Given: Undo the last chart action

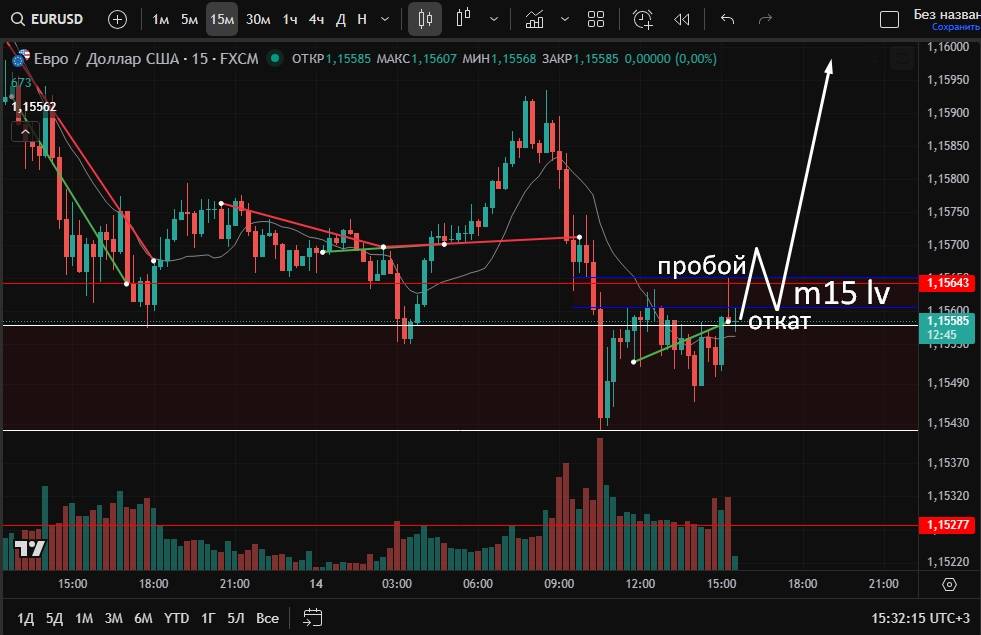Looking at the screenshot, I should point(727,19).
